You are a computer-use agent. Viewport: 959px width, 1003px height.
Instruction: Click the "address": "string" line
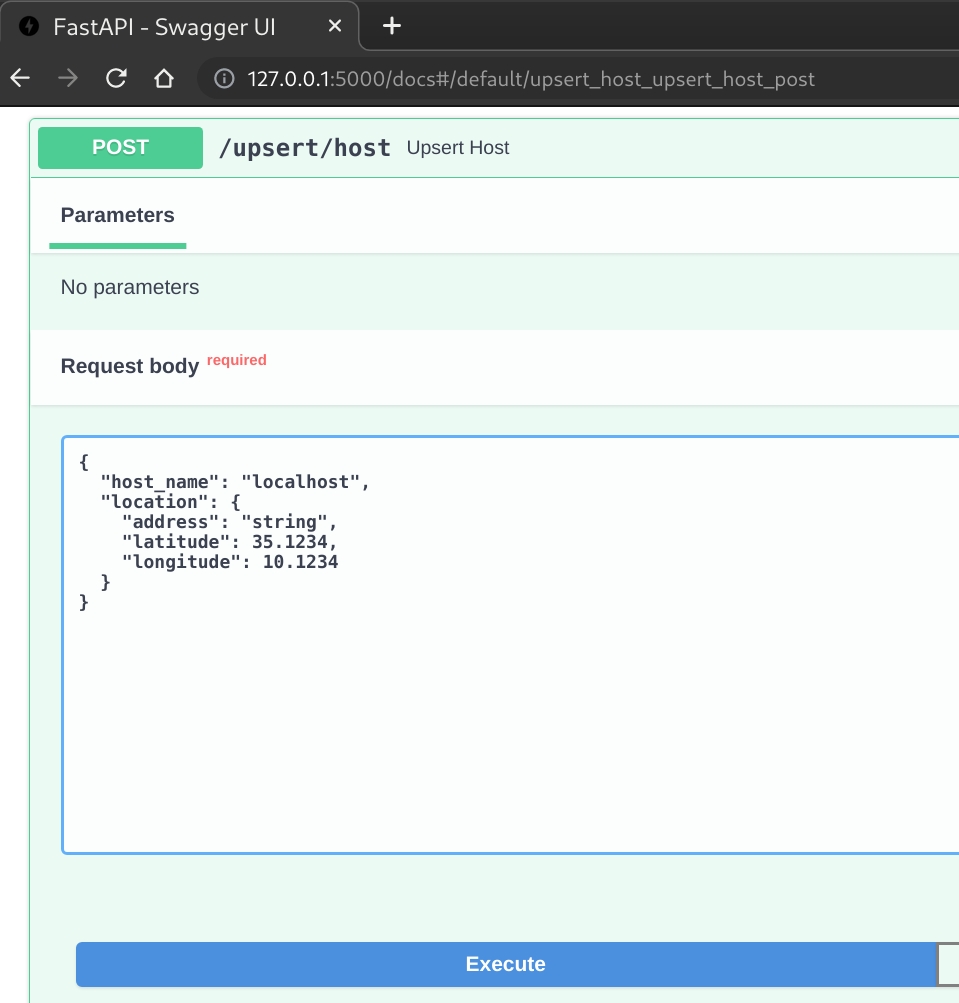230,522
